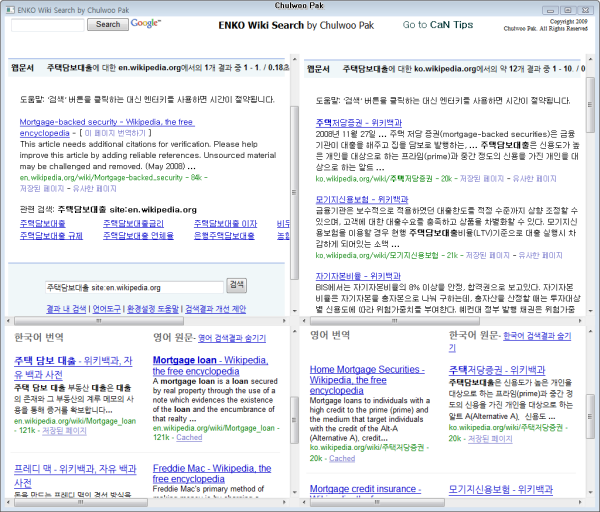The width and height of the screenshot is (600, 512).
Task: Click the 이 페이지 번역하기 translate link
Action: click(x=115, y=133)
